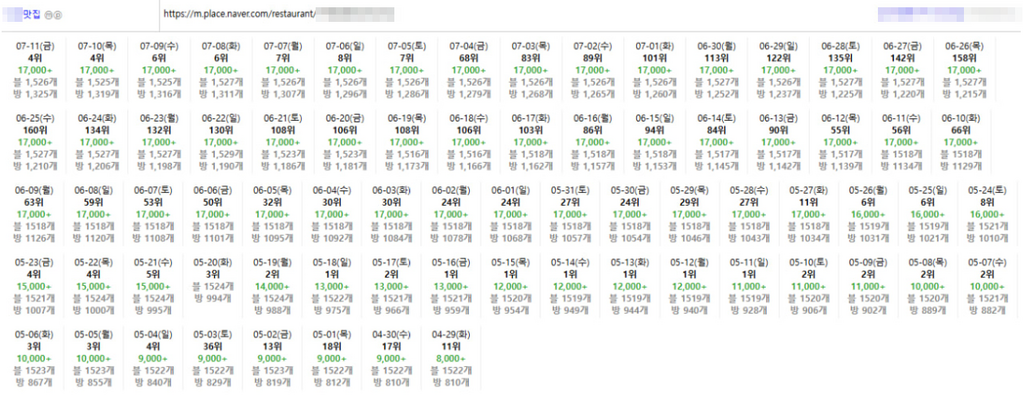1024x397 pixels.
Task: Select the 07-04(금) cell showing 68위
Action: pos(467,70)
